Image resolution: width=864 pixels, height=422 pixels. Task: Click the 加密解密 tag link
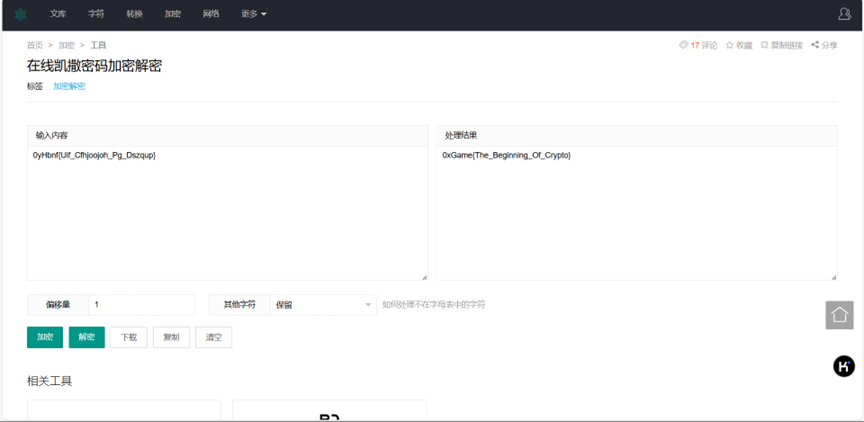69,87
